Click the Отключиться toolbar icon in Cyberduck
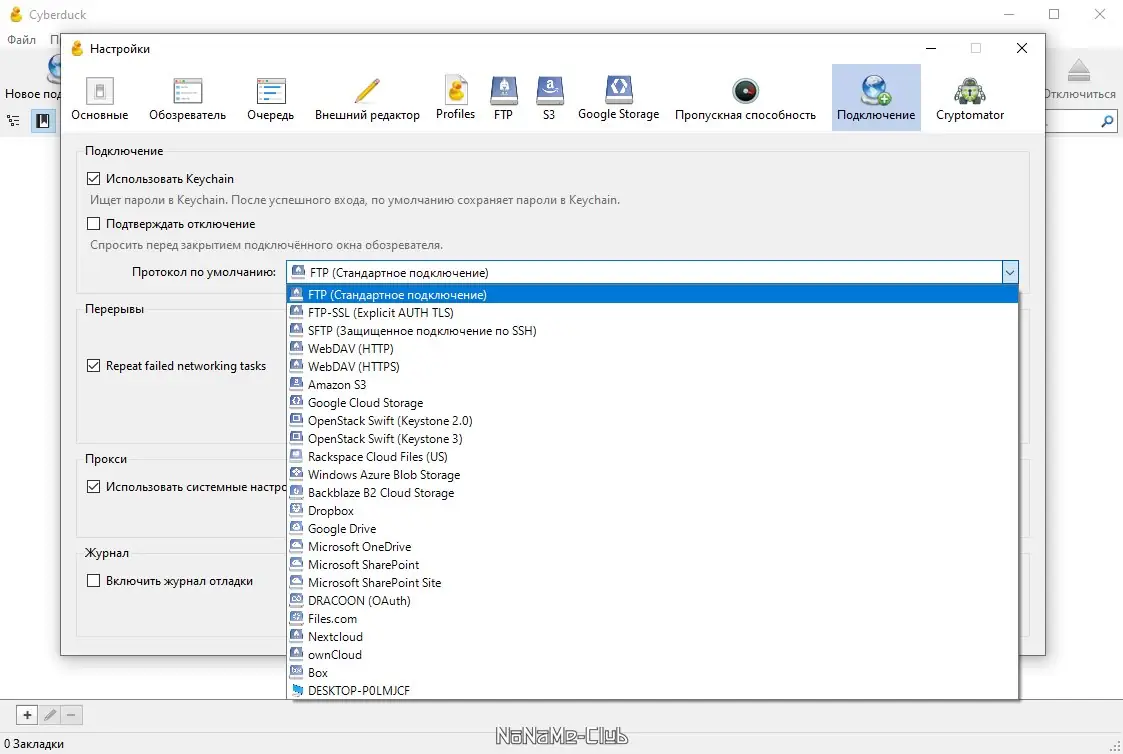The image size is (1123, 754). tap(1079, 79)
